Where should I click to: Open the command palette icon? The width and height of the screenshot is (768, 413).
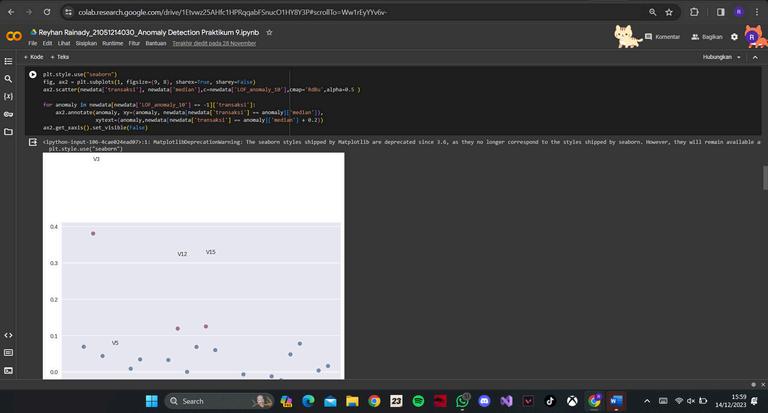click(8, 353)
